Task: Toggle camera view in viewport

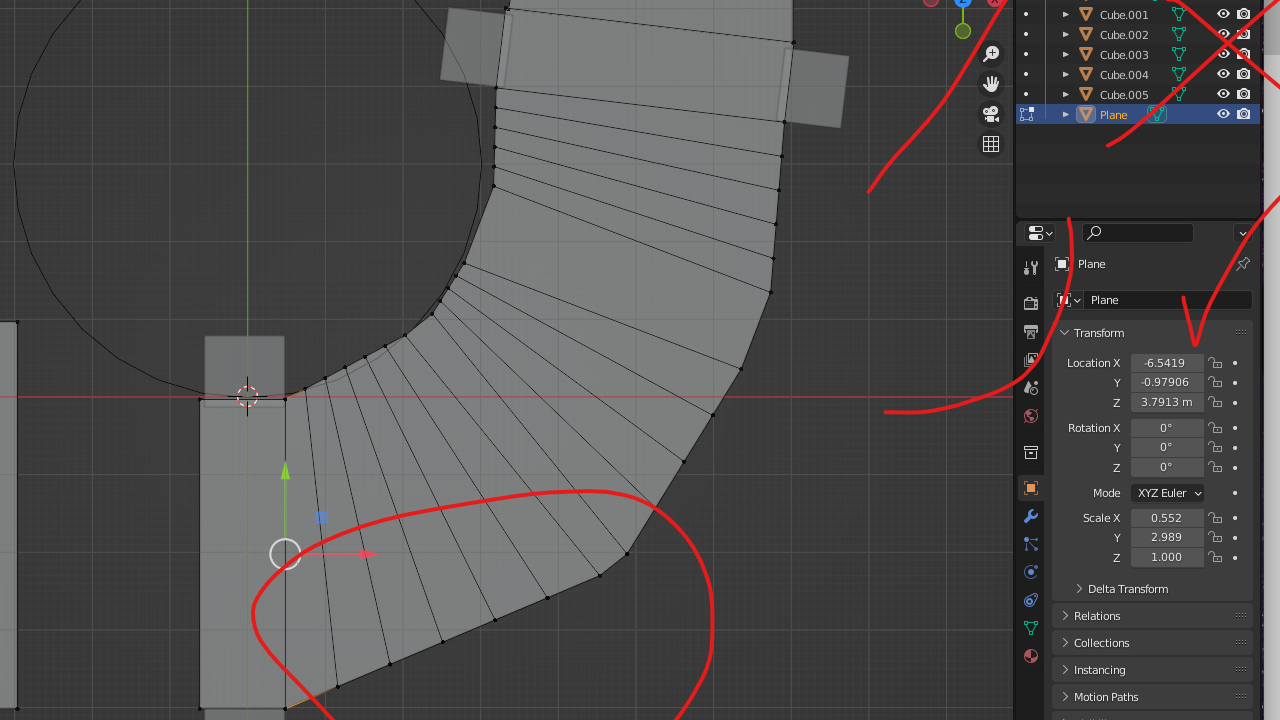Action: pos(991,114)
